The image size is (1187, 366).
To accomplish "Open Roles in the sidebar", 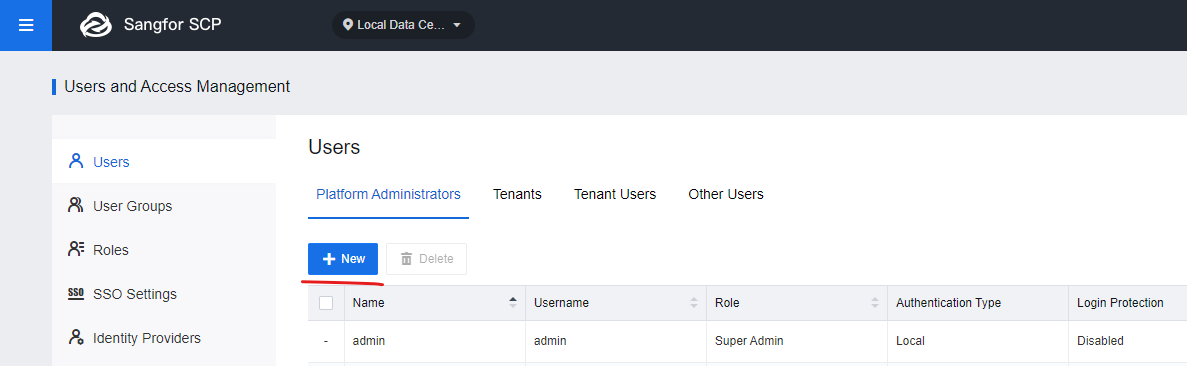I will pos(164,249).
